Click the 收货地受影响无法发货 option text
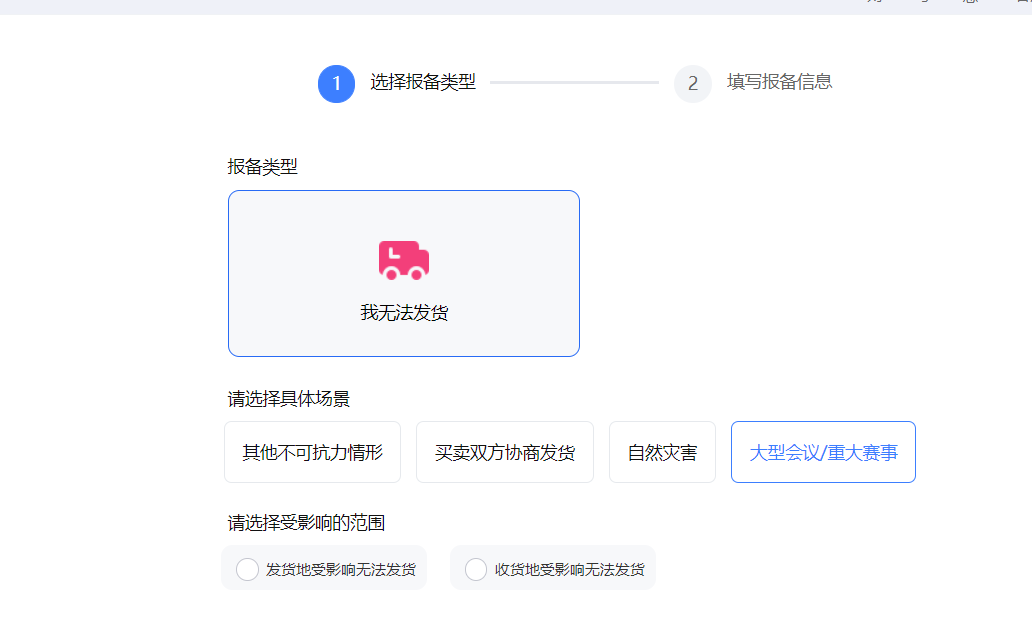Image resolution: width=1032 pixels, height=631 pixels. click(x=570, y=569)
